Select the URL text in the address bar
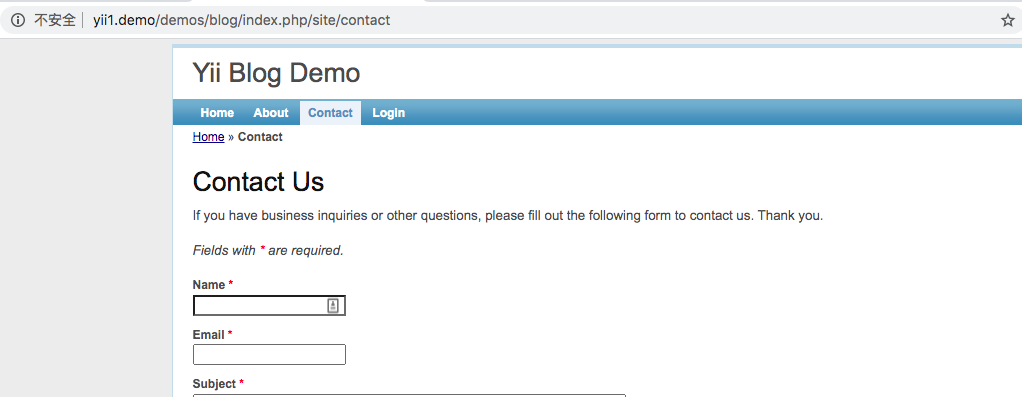The width and height of the screenshot is (1022, 397). 241,20
